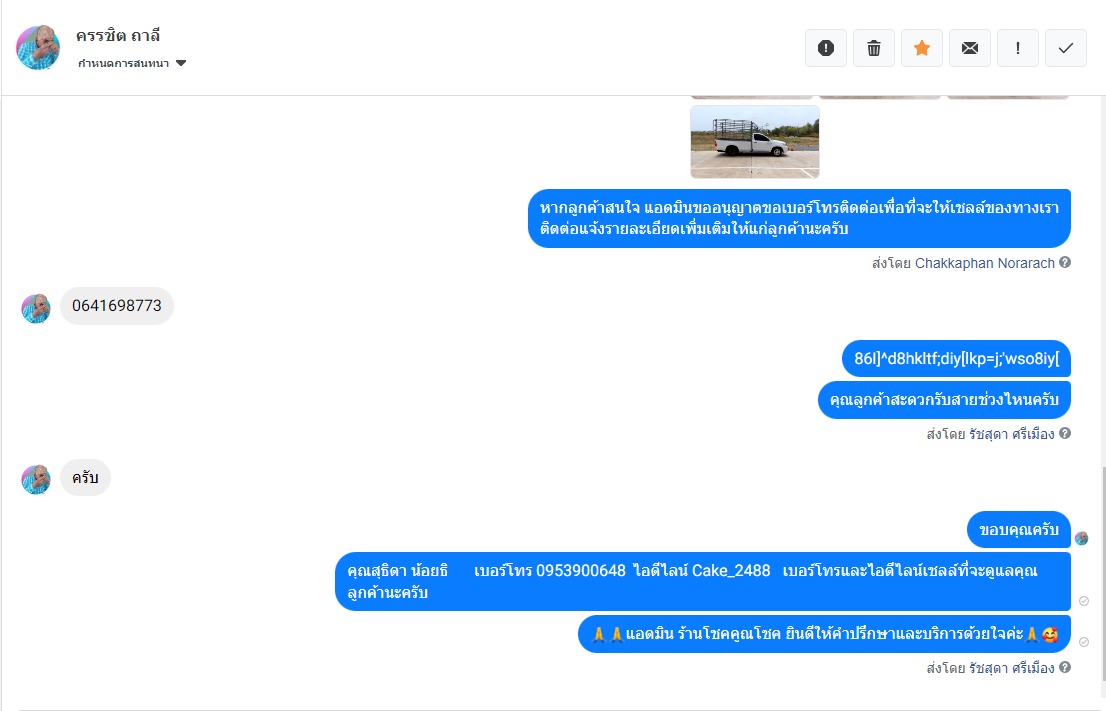Click delivered checkmark beside Cake_2488 message
Viewport: 1106px width, 711px height.
coord(1083,601)
